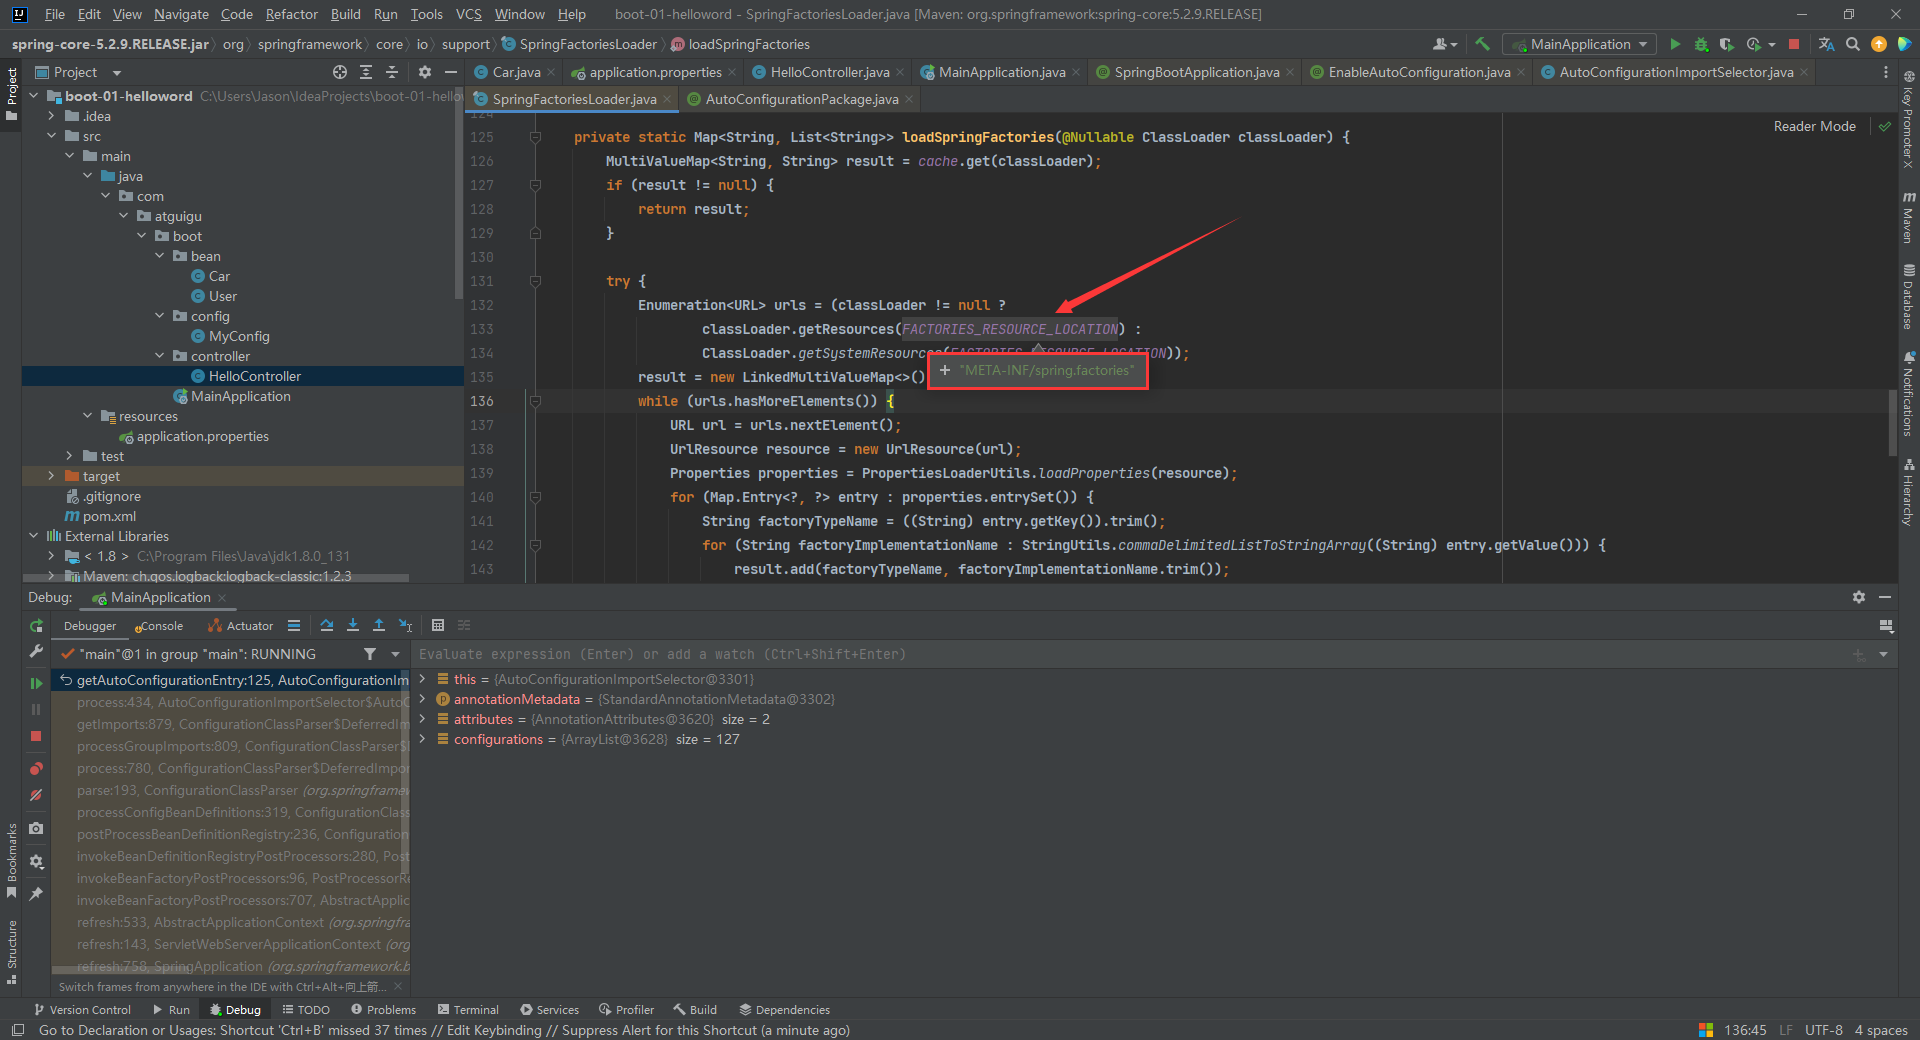Open the Refactor menu

pos(291,14)
